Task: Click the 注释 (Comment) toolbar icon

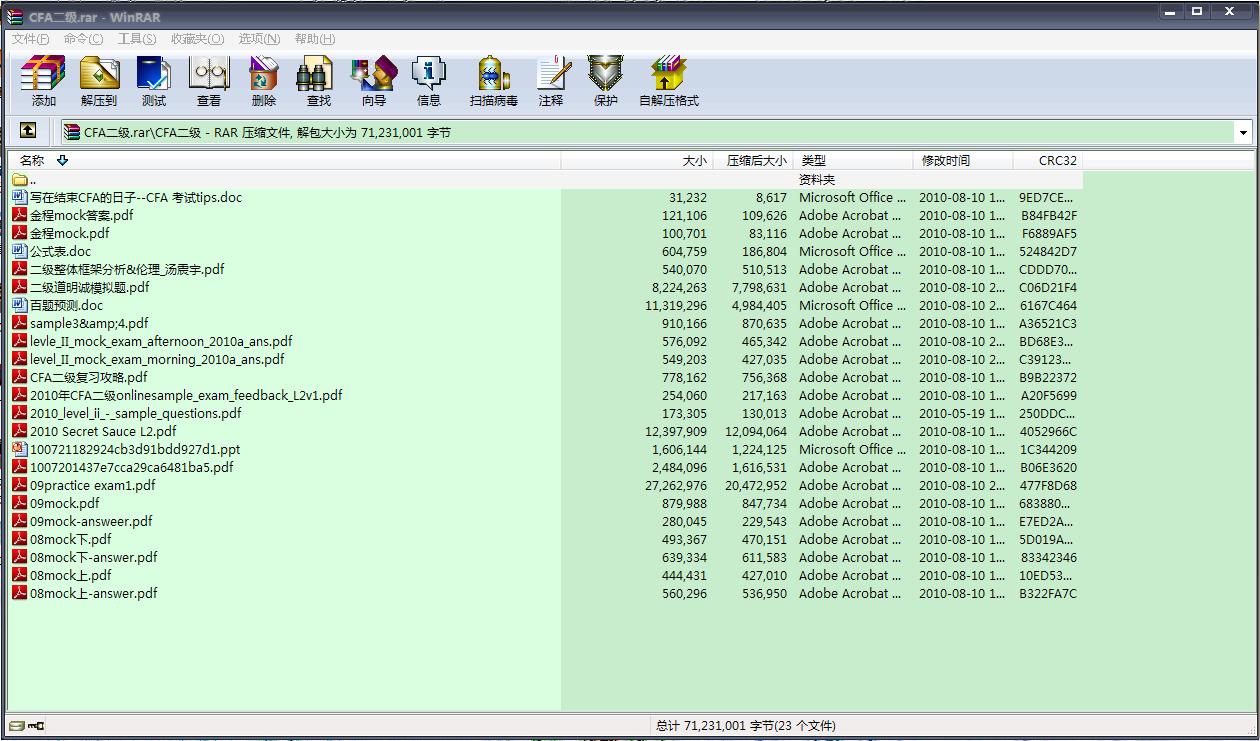Action: point(552,75)
